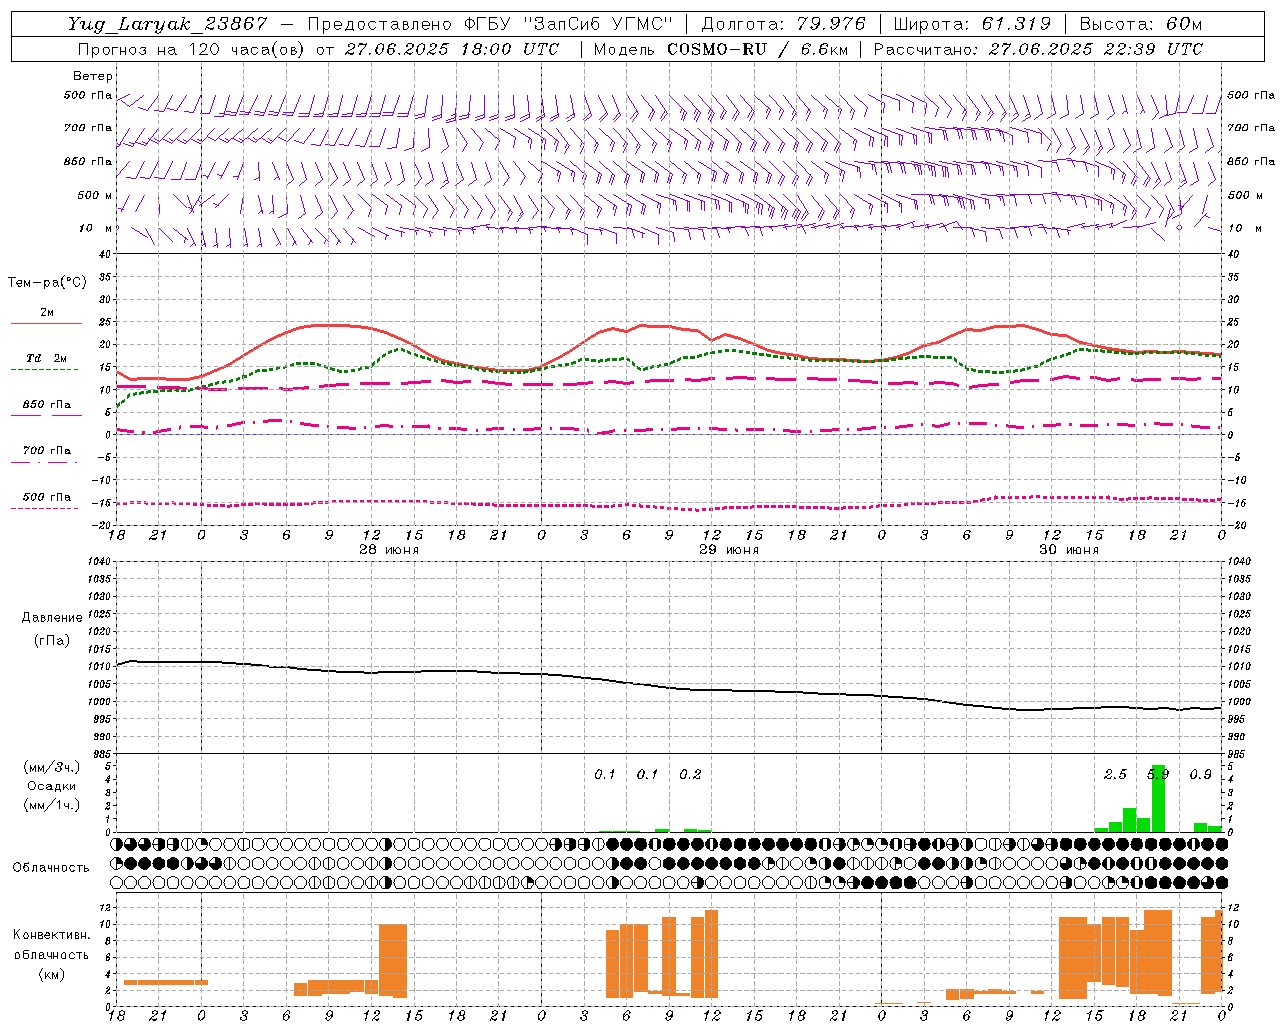Screen dimensions: 1280x1024
Task: Click the (мм/1ч.) precipitation unit label
Action: point(52,804)
